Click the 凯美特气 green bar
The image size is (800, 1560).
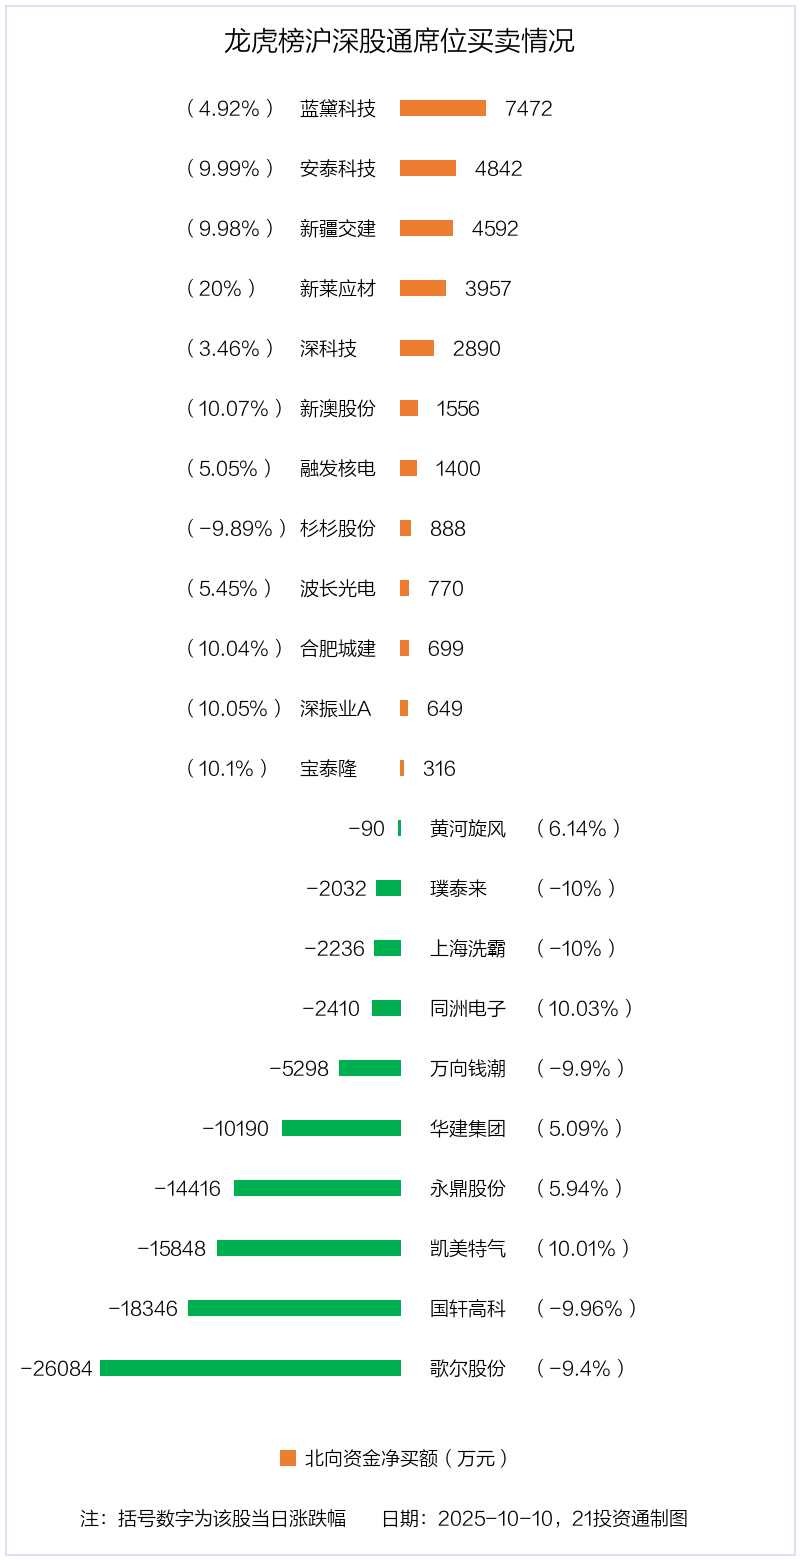coord(309,1248)
